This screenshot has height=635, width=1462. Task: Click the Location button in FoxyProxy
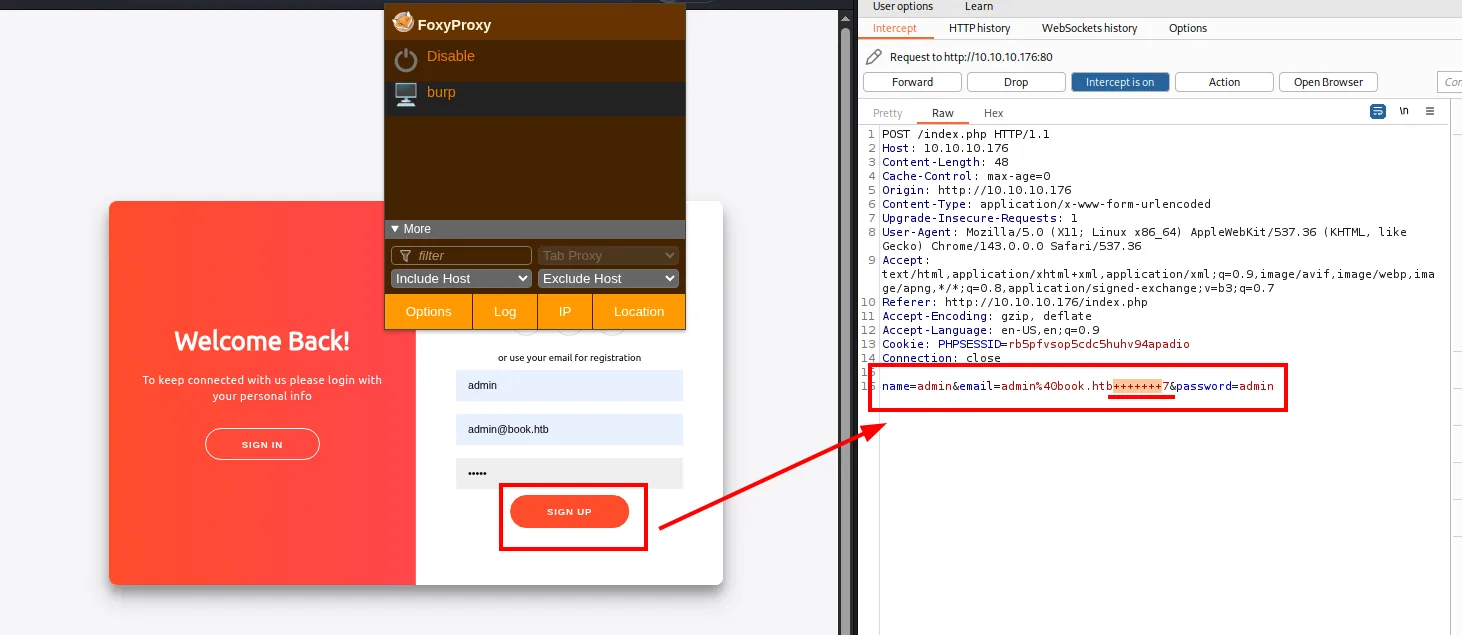[x=639, y=311]
